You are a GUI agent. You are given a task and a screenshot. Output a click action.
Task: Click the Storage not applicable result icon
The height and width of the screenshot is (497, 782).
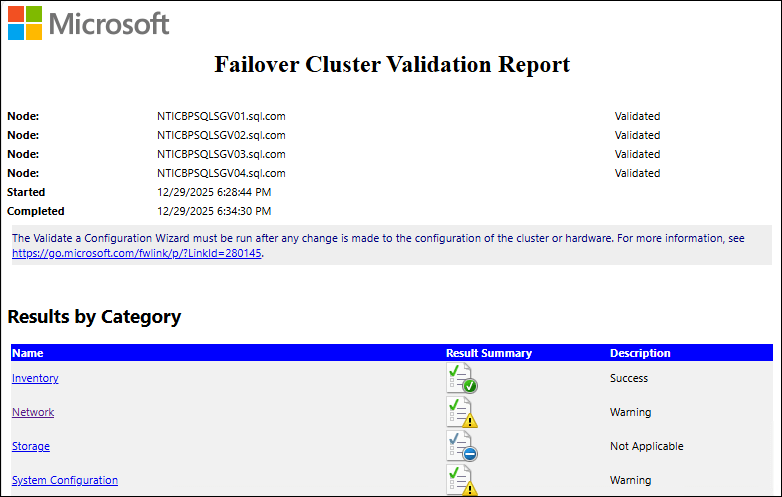pos(461,446)
